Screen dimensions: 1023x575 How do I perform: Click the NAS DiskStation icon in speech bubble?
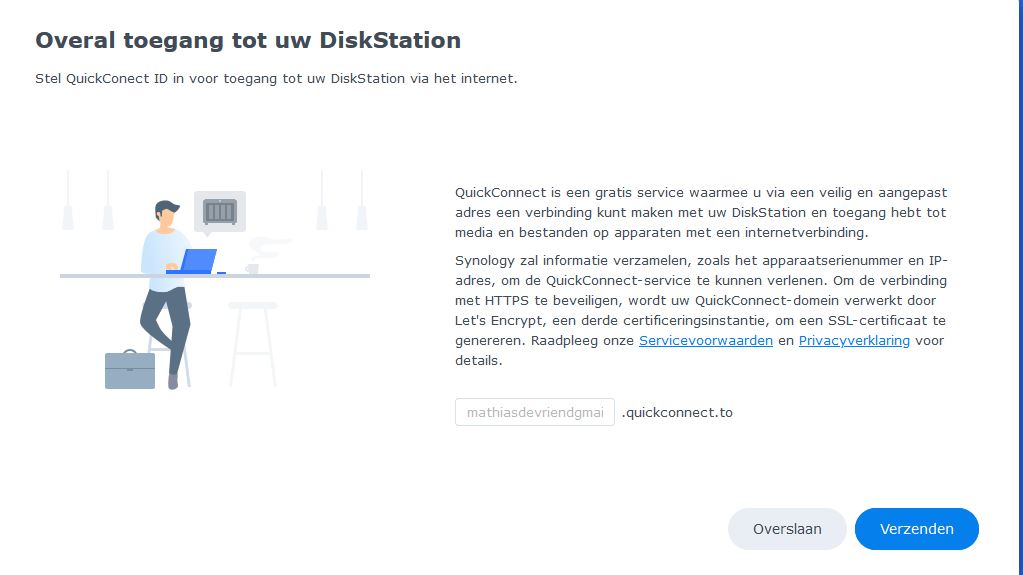(x=219, y=212)
